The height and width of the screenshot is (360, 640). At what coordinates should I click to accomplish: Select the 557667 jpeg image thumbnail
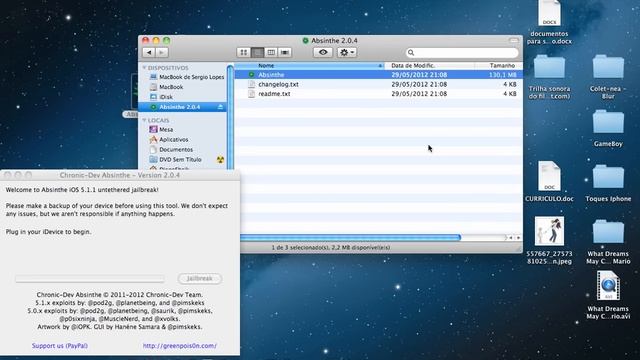(x=549, y=231)
